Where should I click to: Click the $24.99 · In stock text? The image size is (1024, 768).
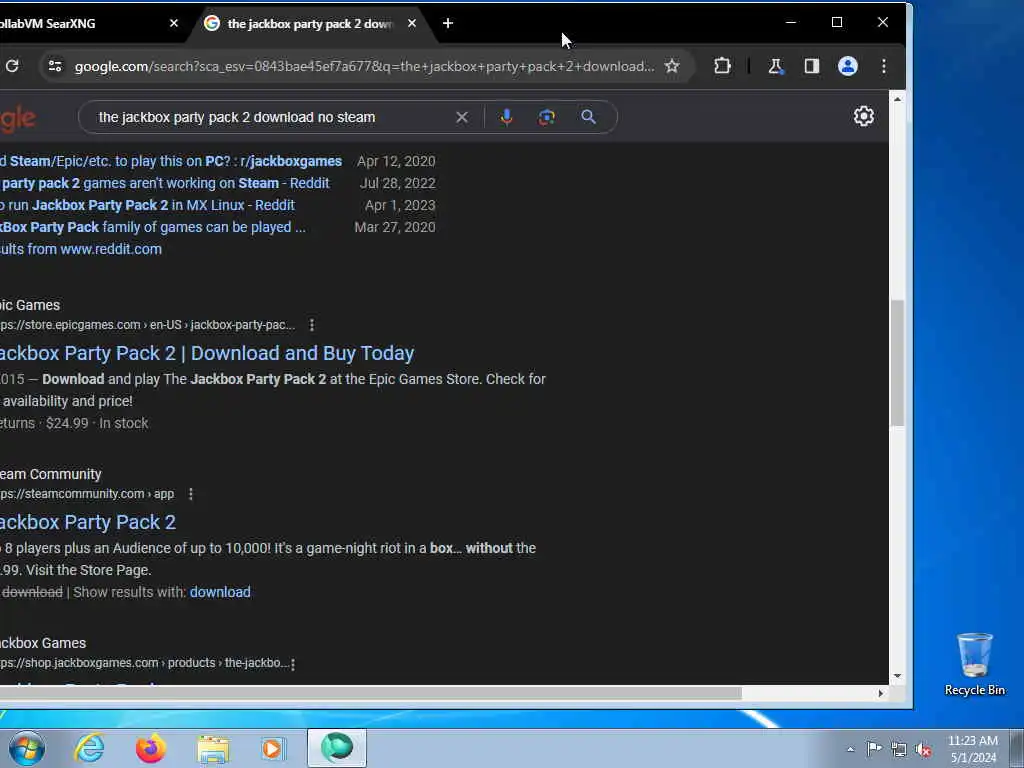(x=97, y=423)
